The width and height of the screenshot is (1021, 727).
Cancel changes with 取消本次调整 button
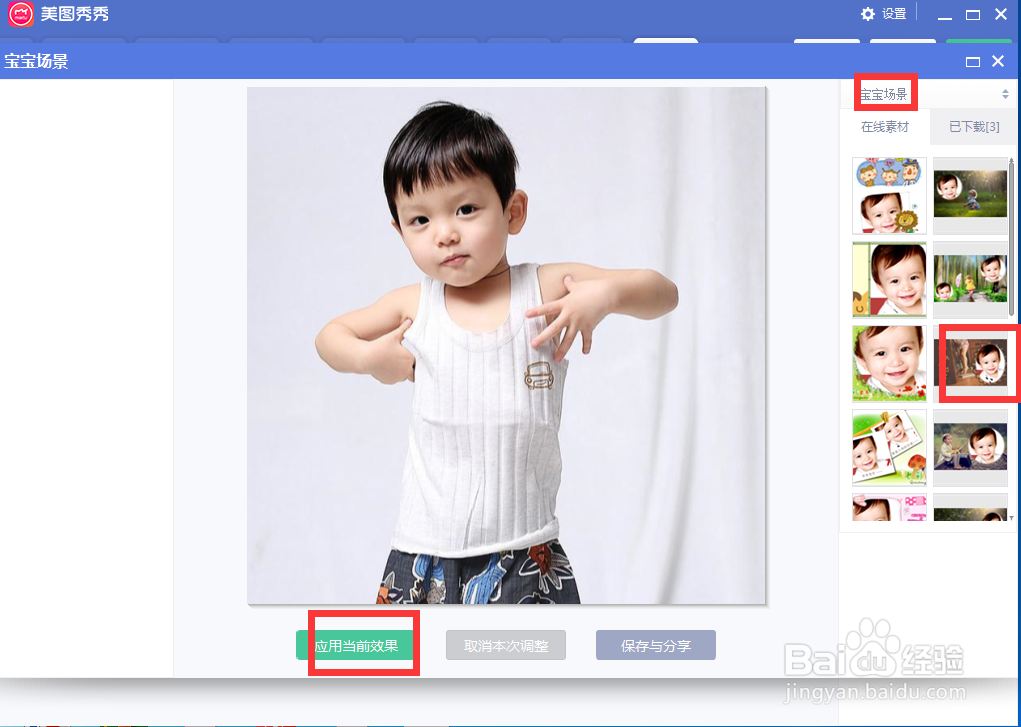506,646
